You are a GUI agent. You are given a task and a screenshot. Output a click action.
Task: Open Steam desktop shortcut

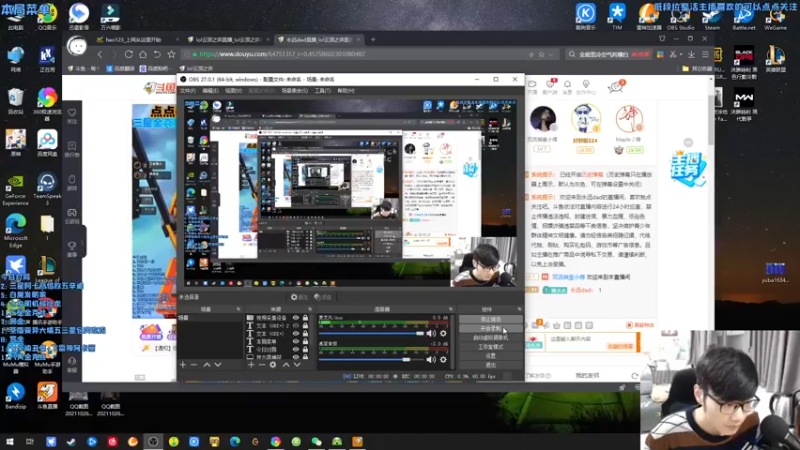point(712,16)
